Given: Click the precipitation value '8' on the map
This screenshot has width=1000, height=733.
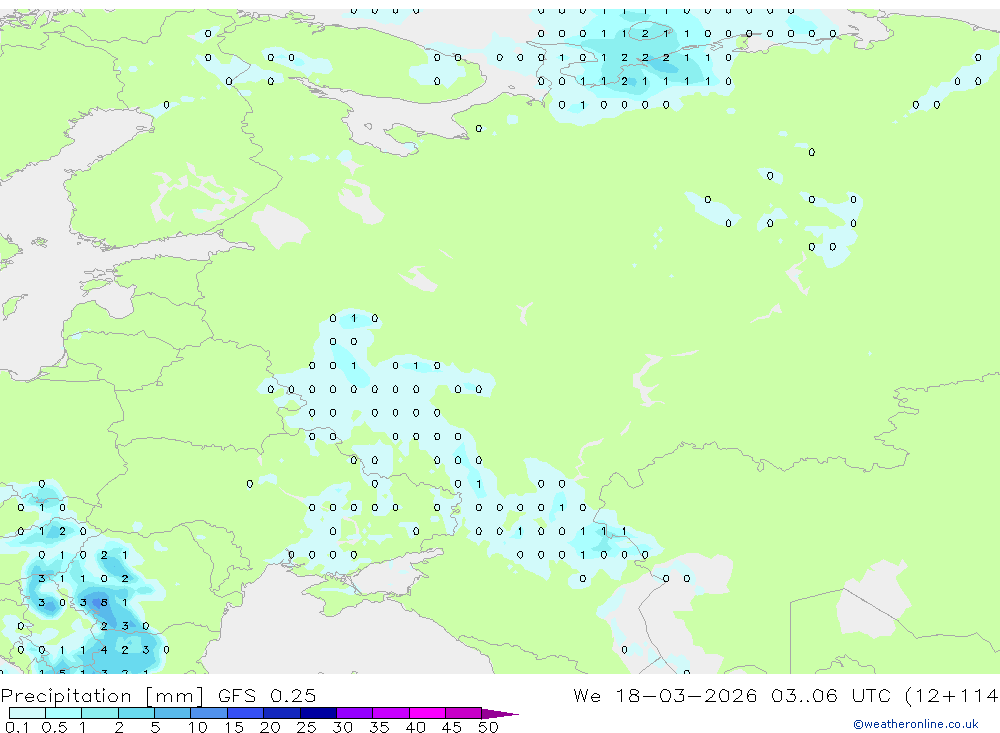Looking at the screenshot, I should tap(104, 602).
